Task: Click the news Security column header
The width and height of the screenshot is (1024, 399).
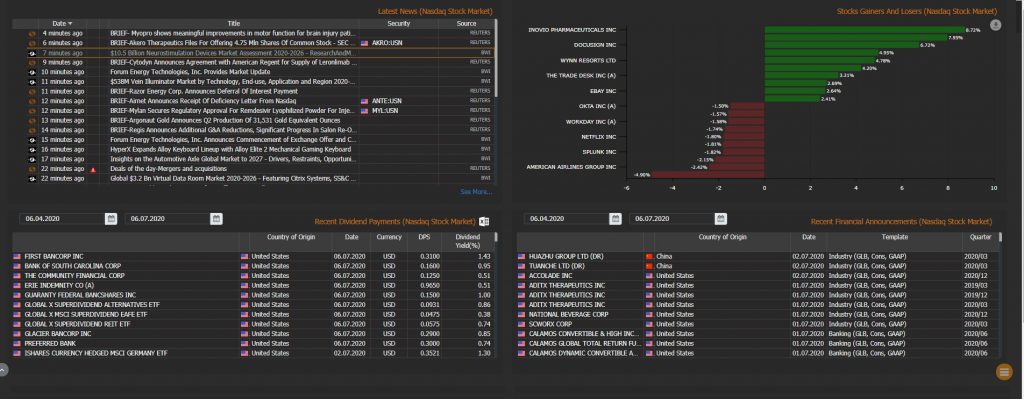Action: coord(398,24)
